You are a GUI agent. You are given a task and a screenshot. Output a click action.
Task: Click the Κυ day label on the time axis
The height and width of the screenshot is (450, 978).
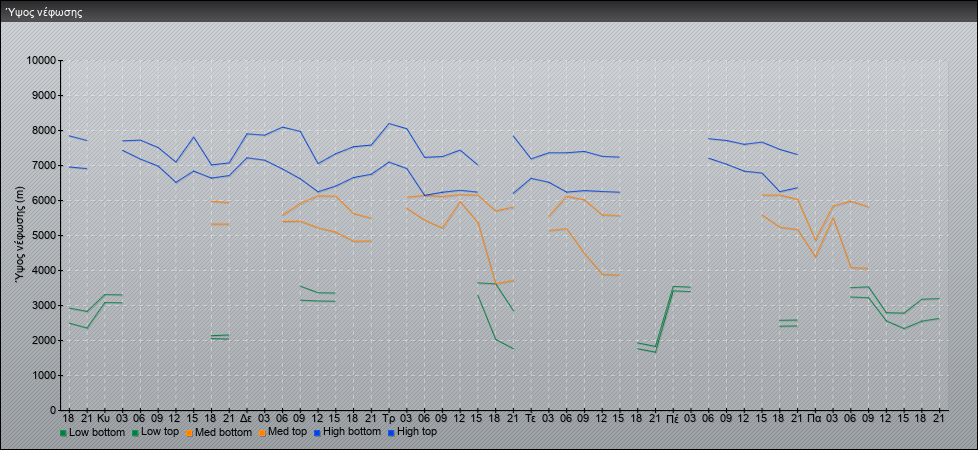(104, 418)
